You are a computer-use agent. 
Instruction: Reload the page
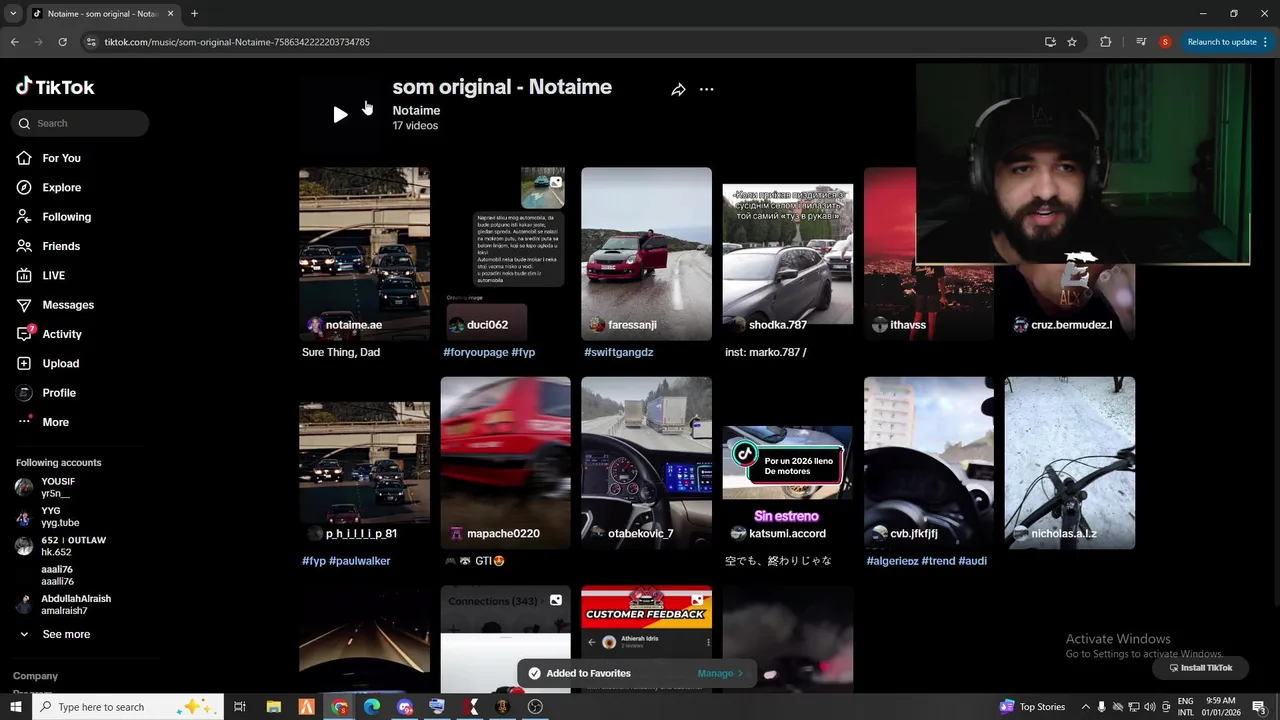pos(62,42)
